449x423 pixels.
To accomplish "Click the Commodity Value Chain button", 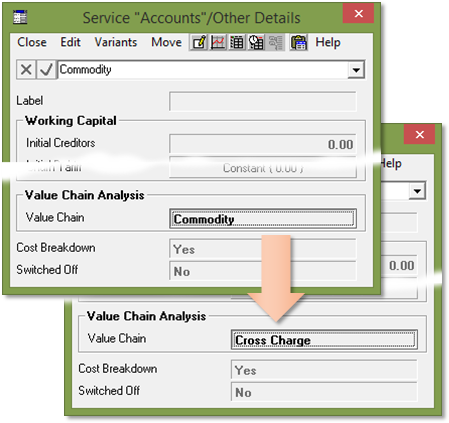I will 263,219.
